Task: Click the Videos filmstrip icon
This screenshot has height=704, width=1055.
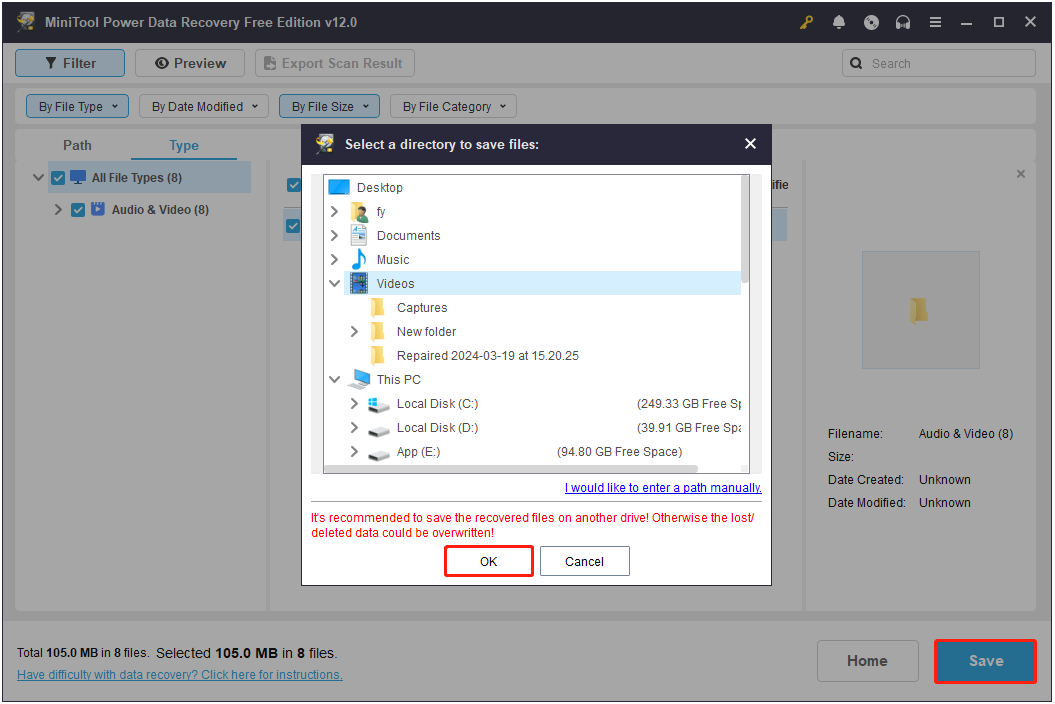Action: tap(359, 283)
